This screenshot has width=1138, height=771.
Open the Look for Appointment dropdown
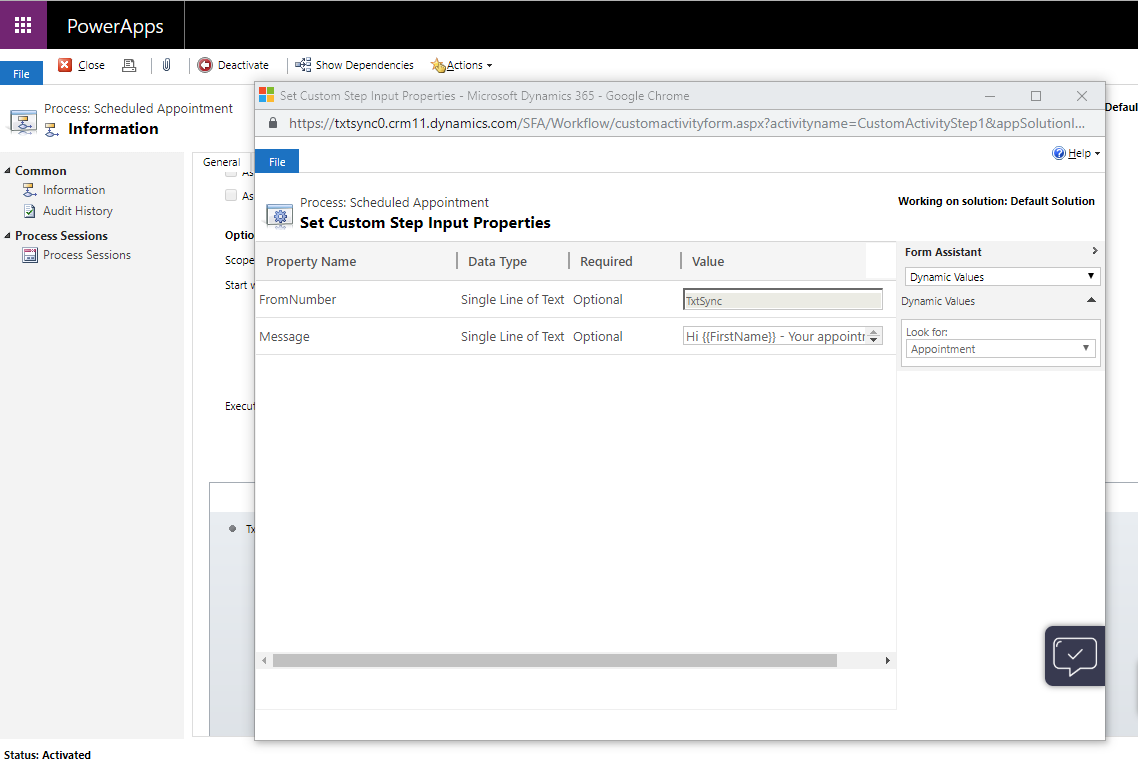tap(1001, 349)
